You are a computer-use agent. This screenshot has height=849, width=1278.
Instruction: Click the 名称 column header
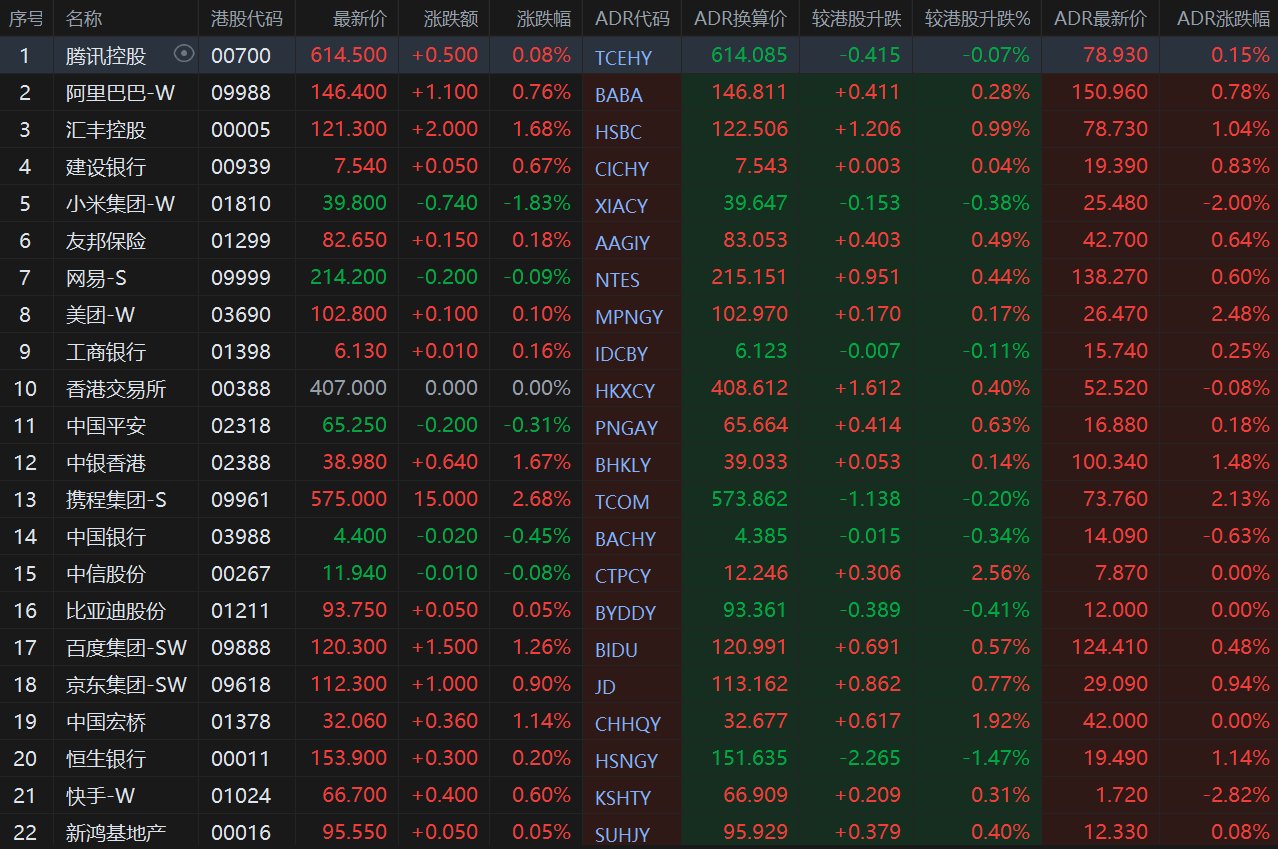pos(84,18)
